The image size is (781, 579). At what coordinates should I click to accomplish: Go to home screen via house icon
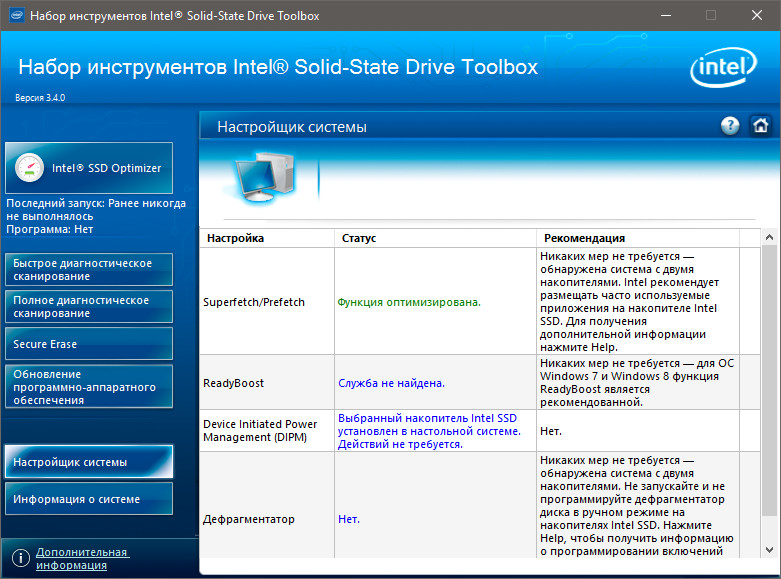761,126
